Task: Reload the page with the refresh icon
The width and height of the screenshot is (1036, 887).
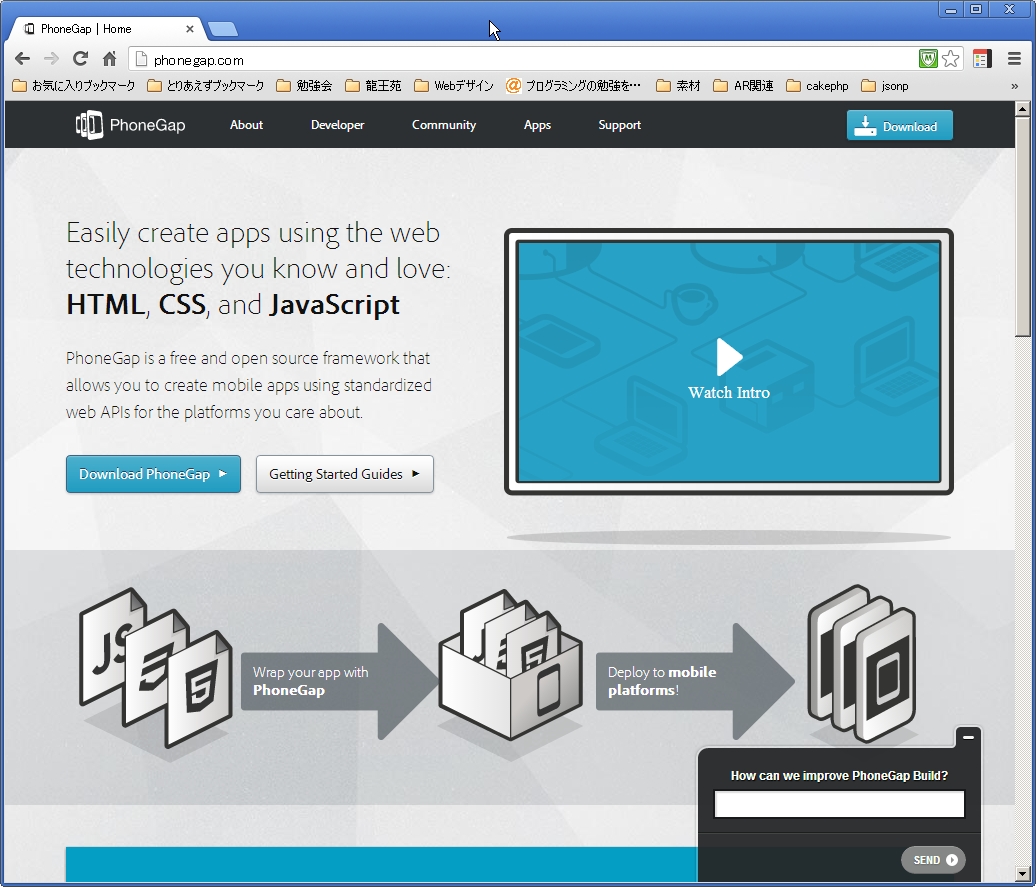Action: coord(81,59)
